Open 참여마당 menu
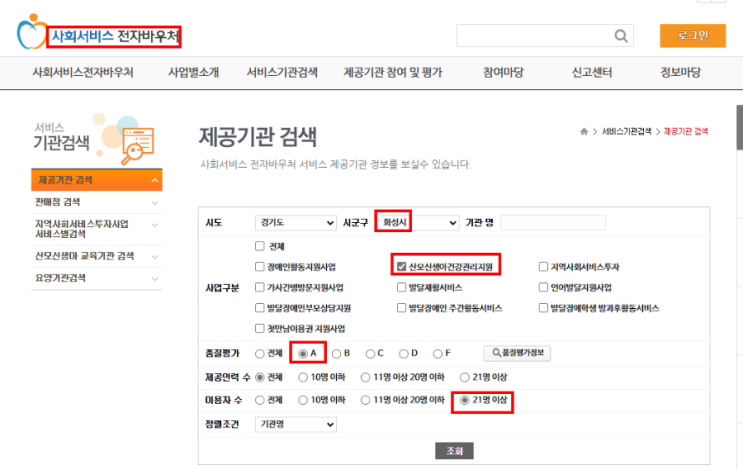The height and width of the screenshot is (470, 743). tap(503, 72)
